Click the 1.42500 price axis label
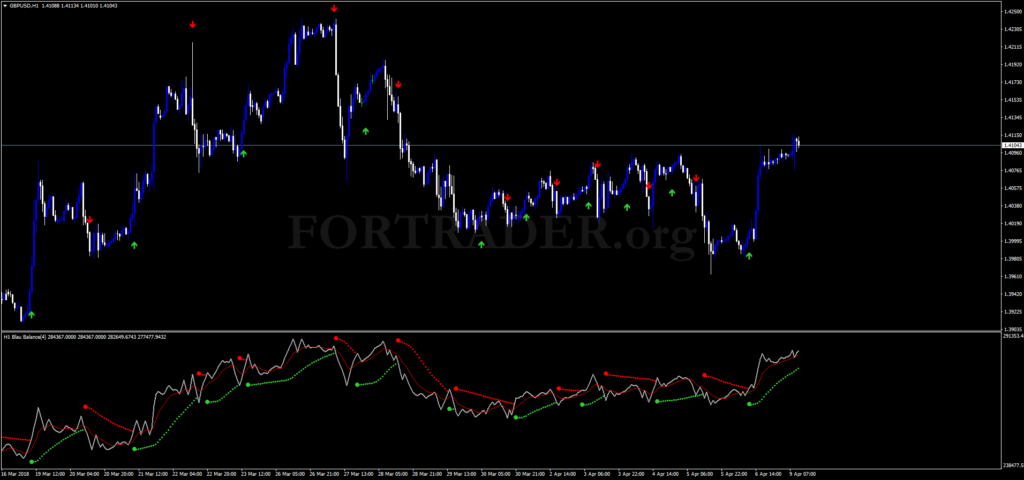This screenshot has height=480, width=1024. click(1013, 11)
